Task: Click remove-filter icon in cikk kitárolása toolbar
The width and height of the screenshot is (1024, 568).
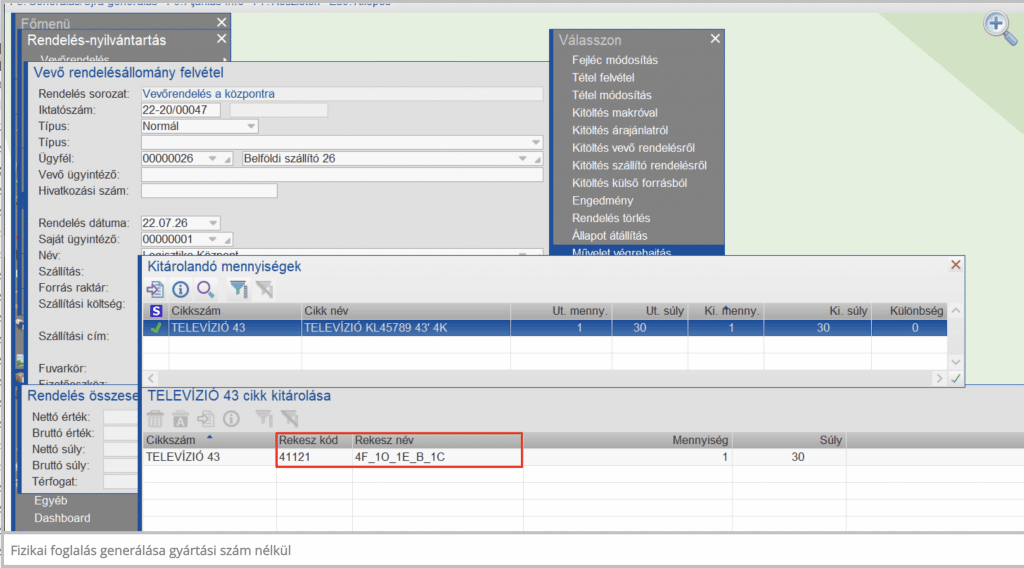Action: (x=289, y=418)
